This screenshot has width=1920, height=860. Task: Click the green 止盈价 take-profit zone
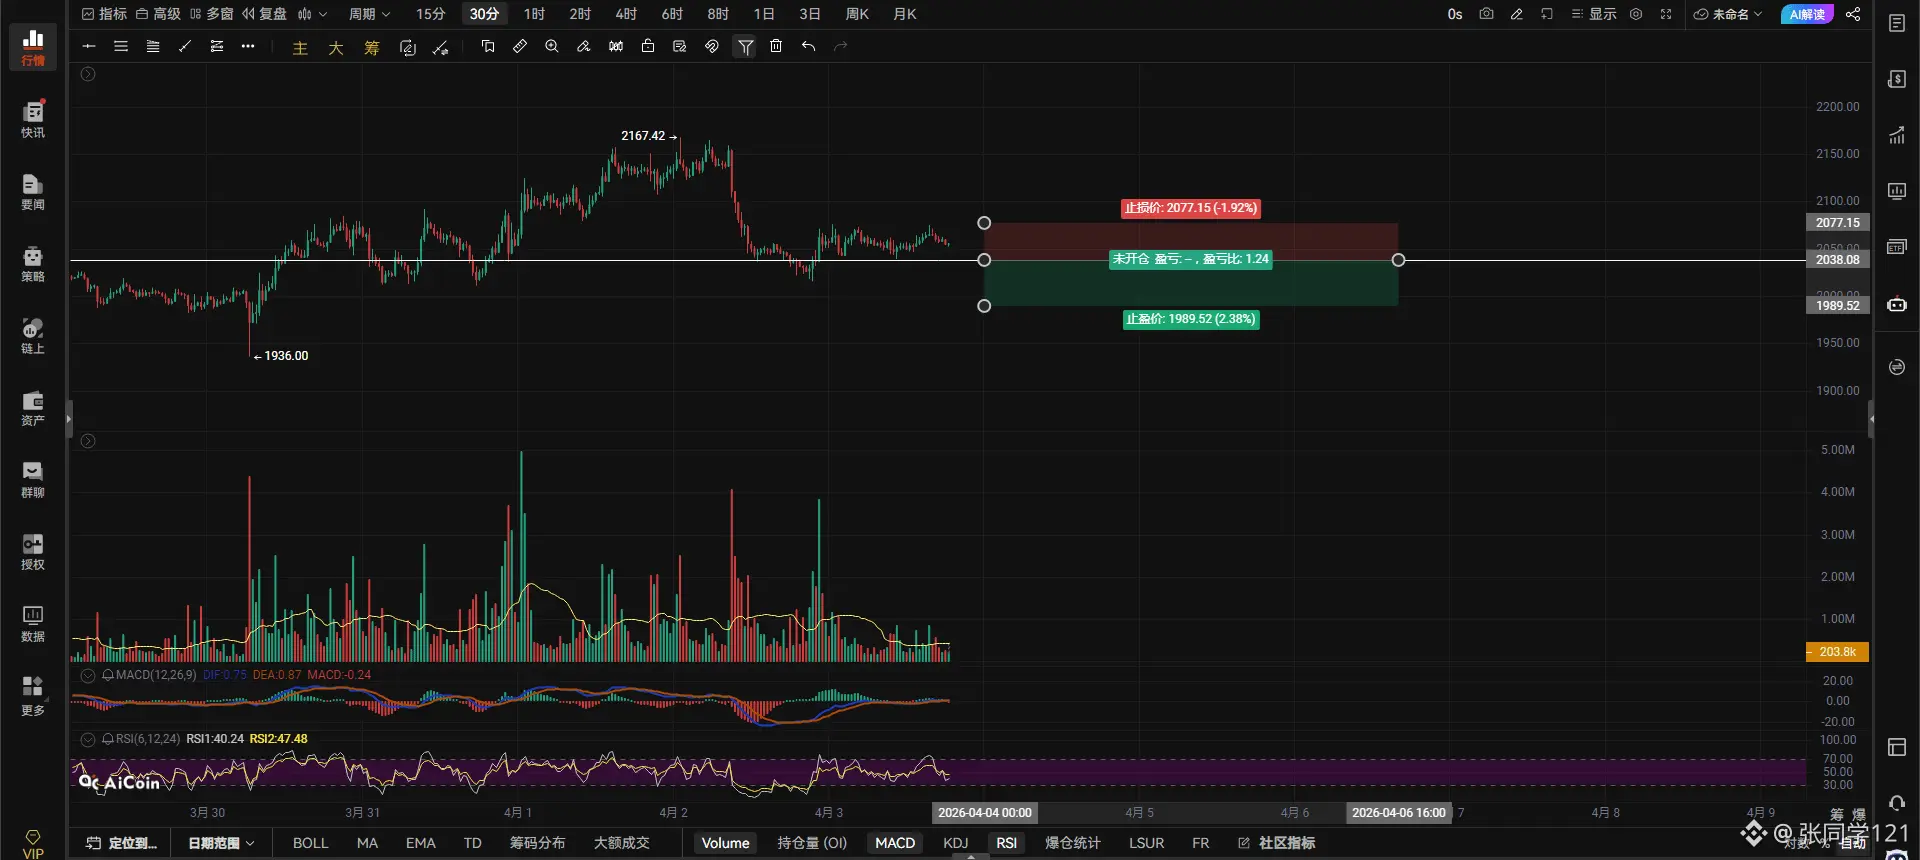click(1190, 283)
